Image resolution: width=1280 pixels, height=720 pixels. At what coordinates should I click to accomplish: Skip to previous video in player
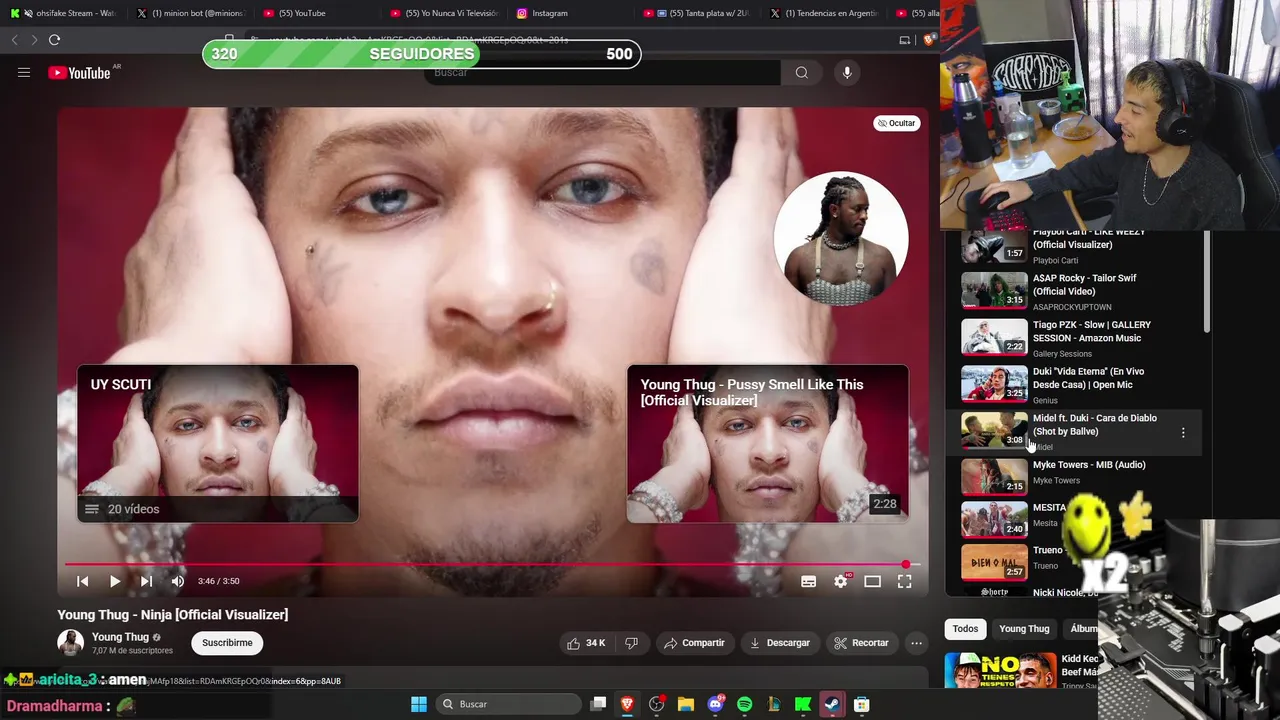click(83, 581)
